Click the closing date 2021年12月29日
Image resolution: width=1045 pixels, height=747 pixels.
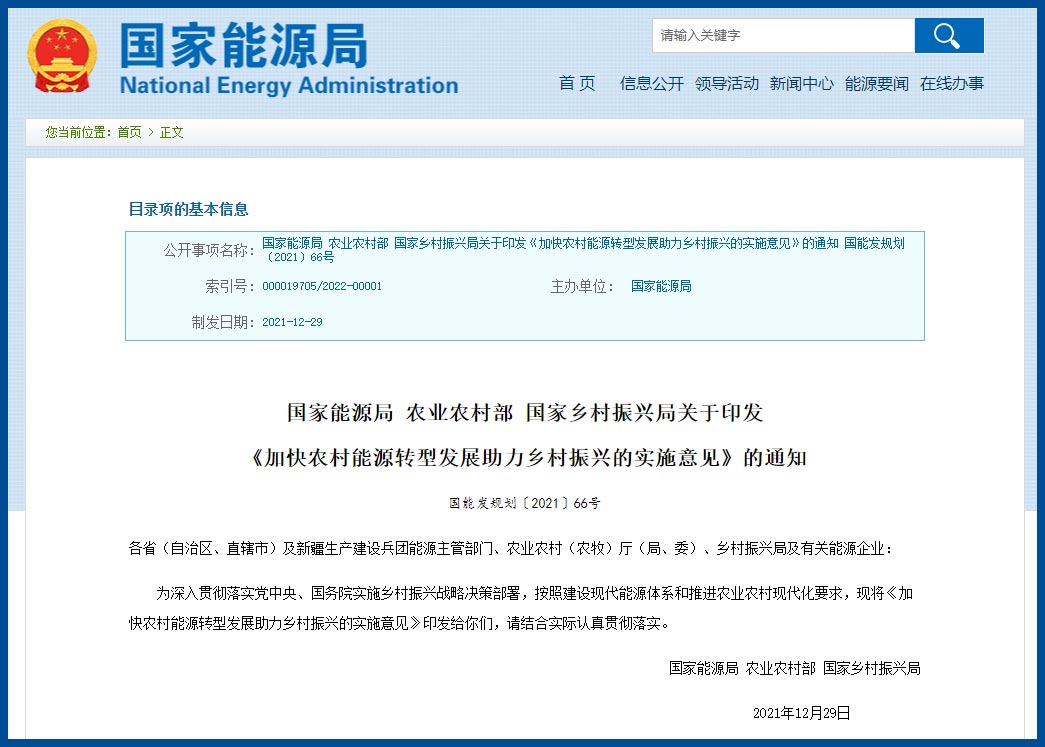pos(801,713)
